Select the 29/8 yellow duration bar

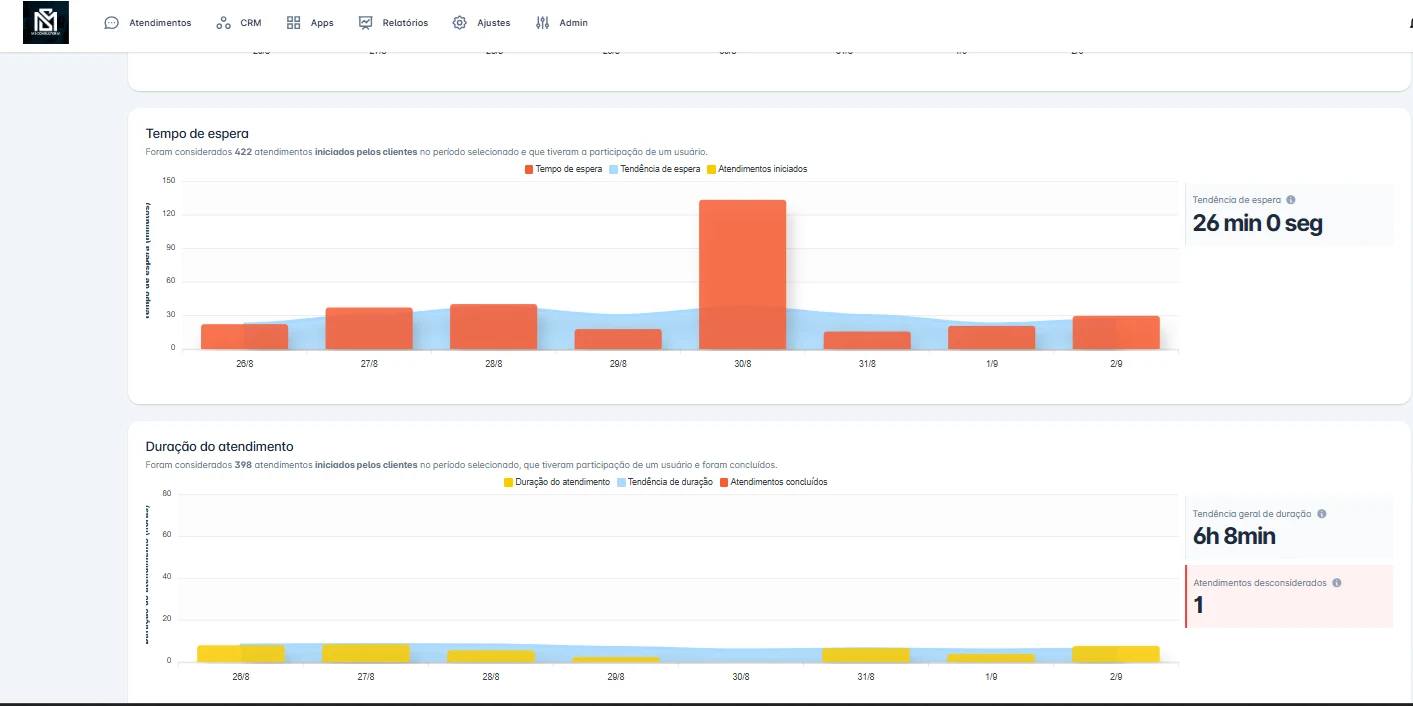[x=616, y=659]
